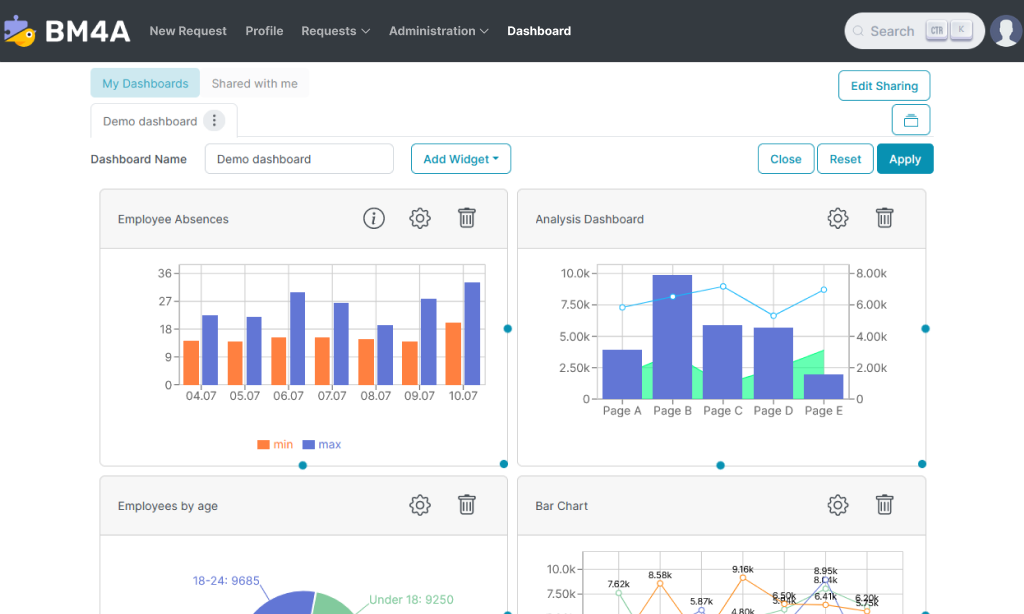Image resolution: width=1024 pixels, height=614 pixels.
Task: Click the 04.07 date axis label
Action: point(200,396)
